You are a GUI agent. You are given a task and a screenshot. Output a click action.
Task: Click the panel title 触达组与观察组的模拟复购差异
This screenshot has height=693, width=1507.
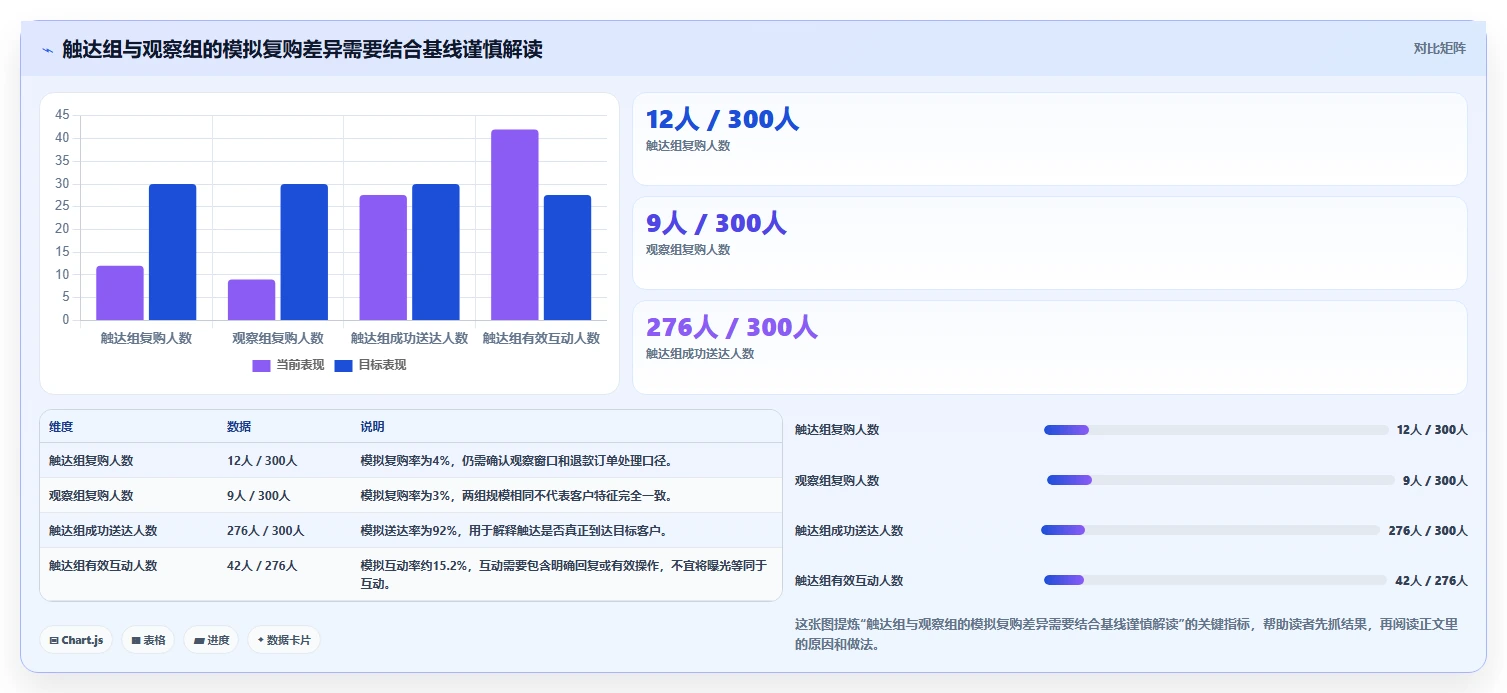pos(302,49)
